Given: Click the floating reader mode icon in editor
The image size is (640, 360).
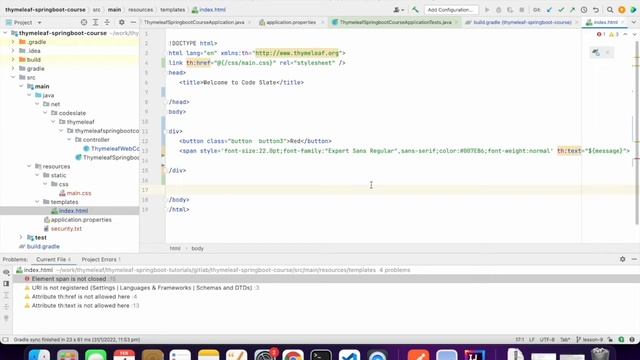Looking at the screenshot, I should (596, 53).
